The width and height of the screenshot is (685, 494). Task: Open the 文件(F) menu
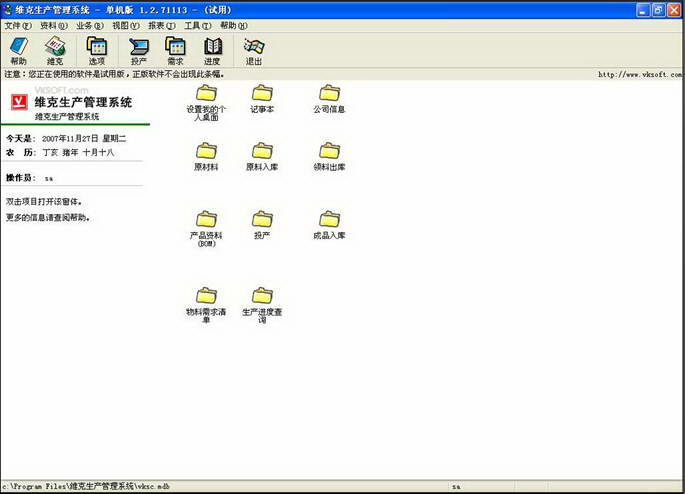(18, 26)
